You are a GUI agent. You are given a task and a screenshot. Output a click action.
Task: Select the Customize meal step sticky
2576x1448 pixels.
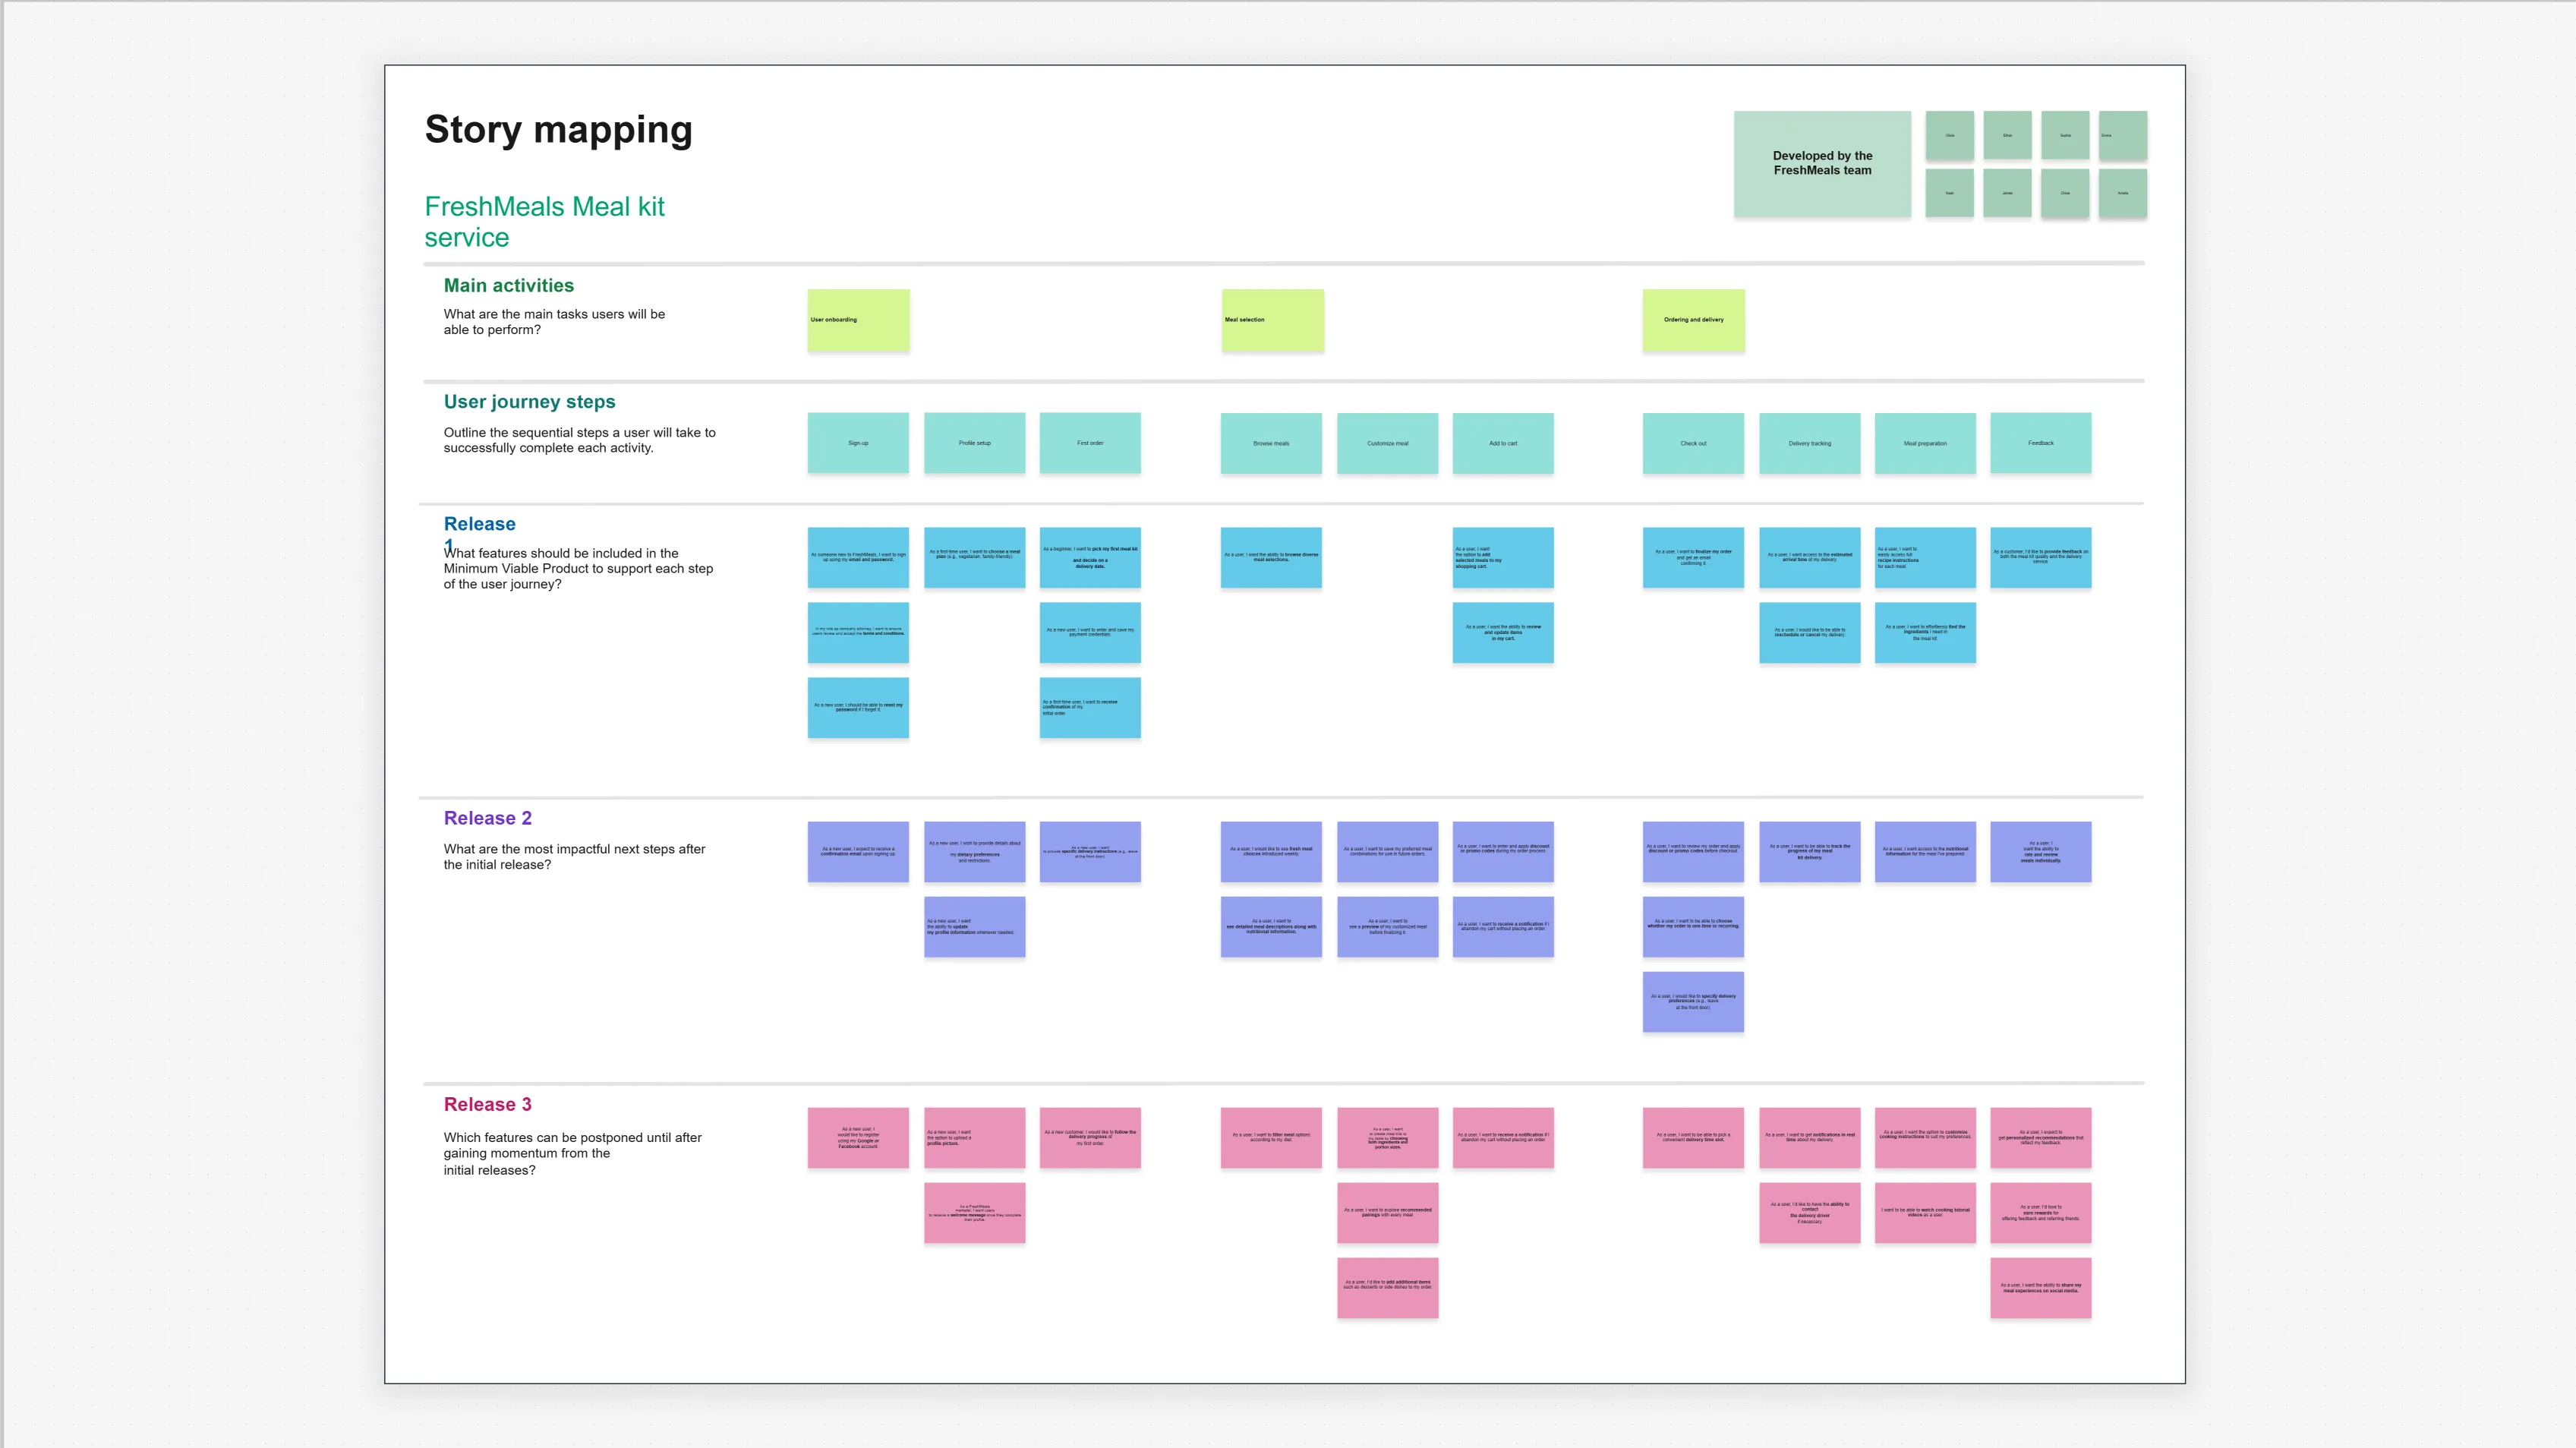pos(1388,443)
